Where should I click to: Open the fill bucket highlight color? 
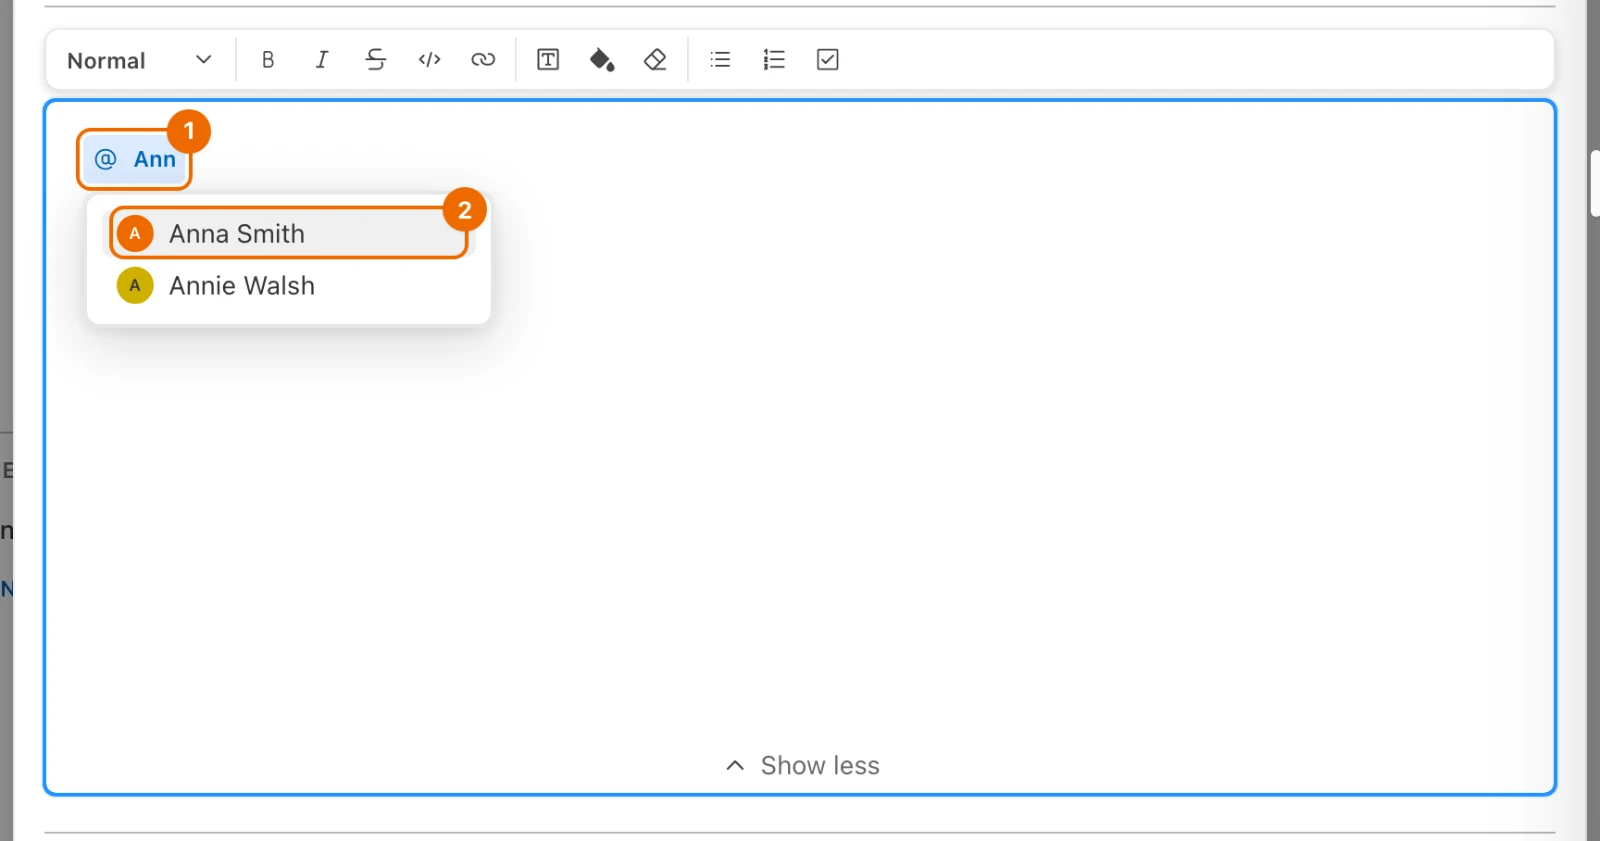[602, 60]
